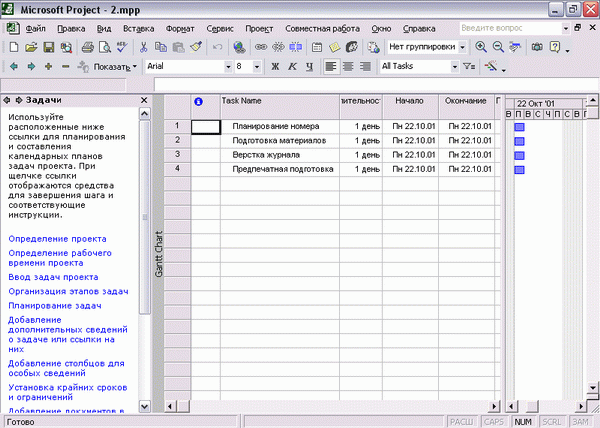Zoom in on the Gantt chart
This screenshot has height=428, width=600.
(x=481, y=47)
